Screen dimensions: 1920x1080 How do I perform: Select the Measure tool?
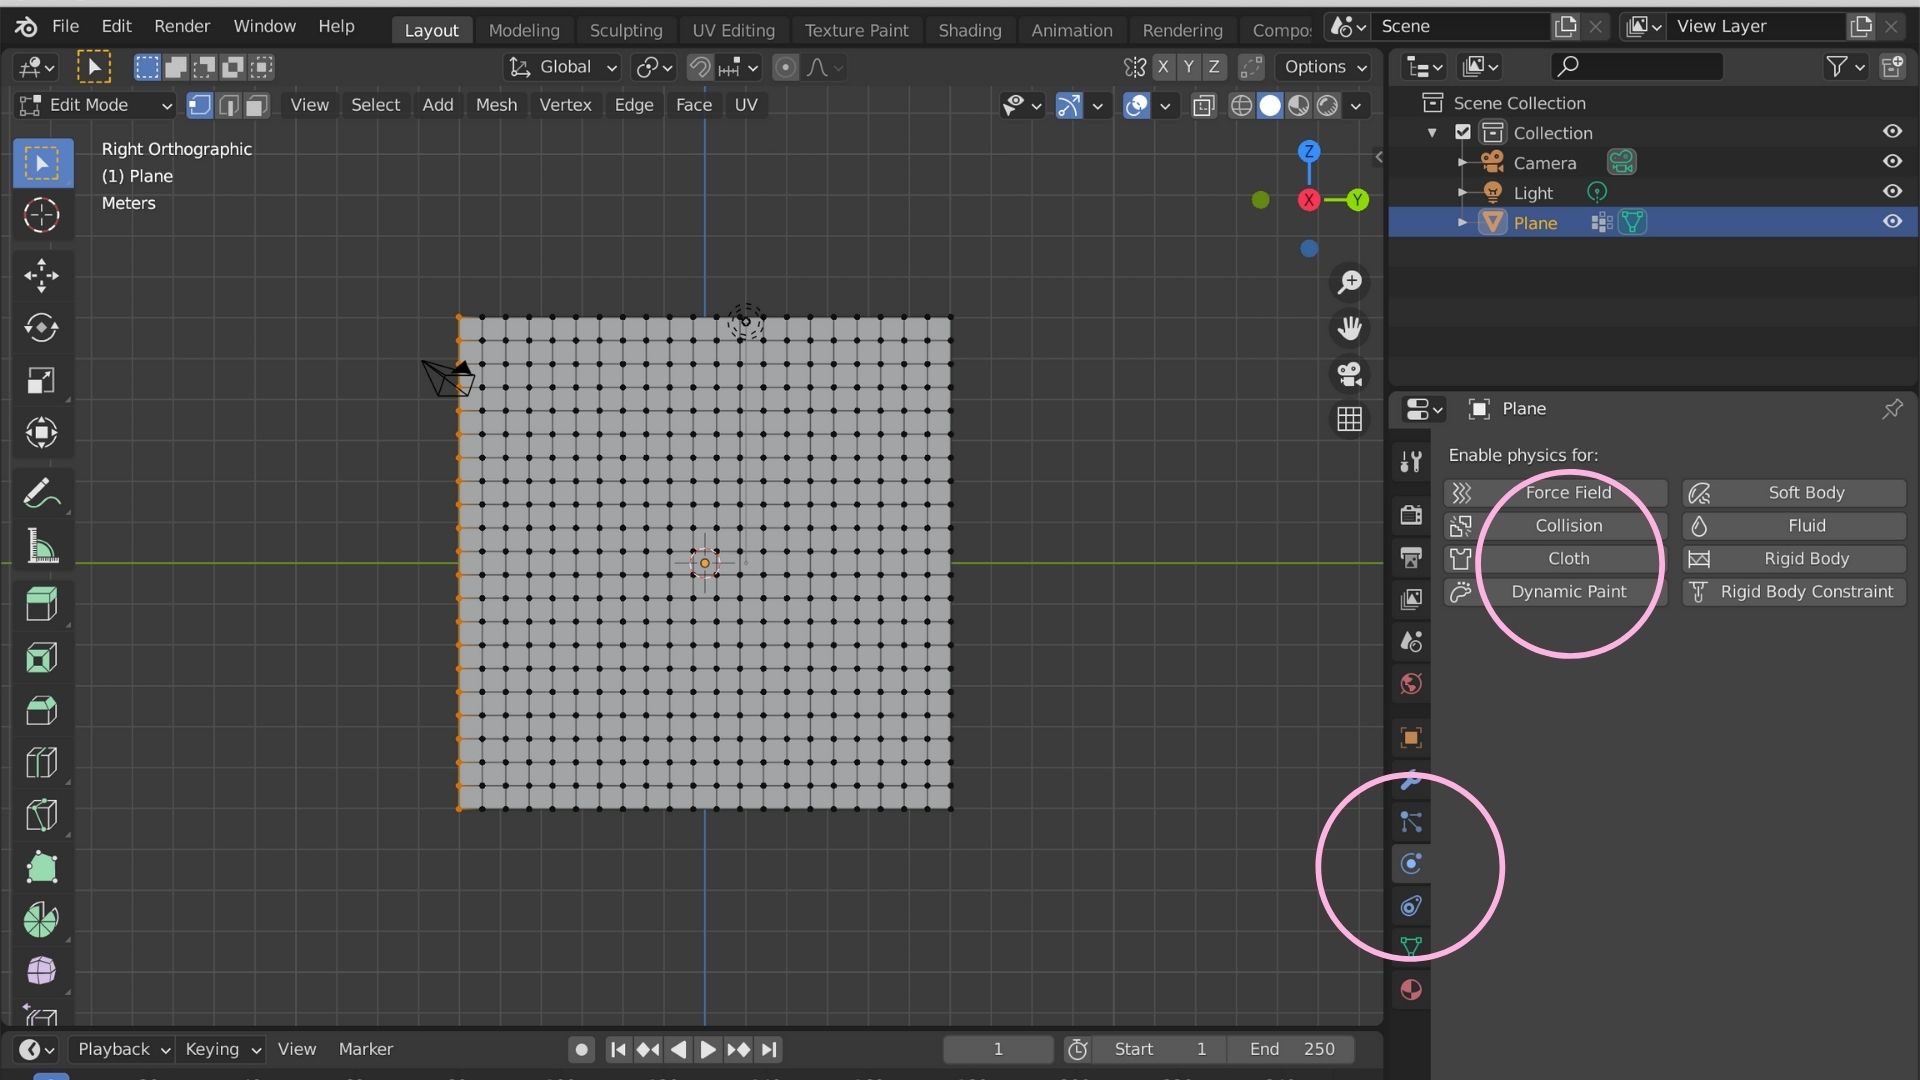click(42, 546)
